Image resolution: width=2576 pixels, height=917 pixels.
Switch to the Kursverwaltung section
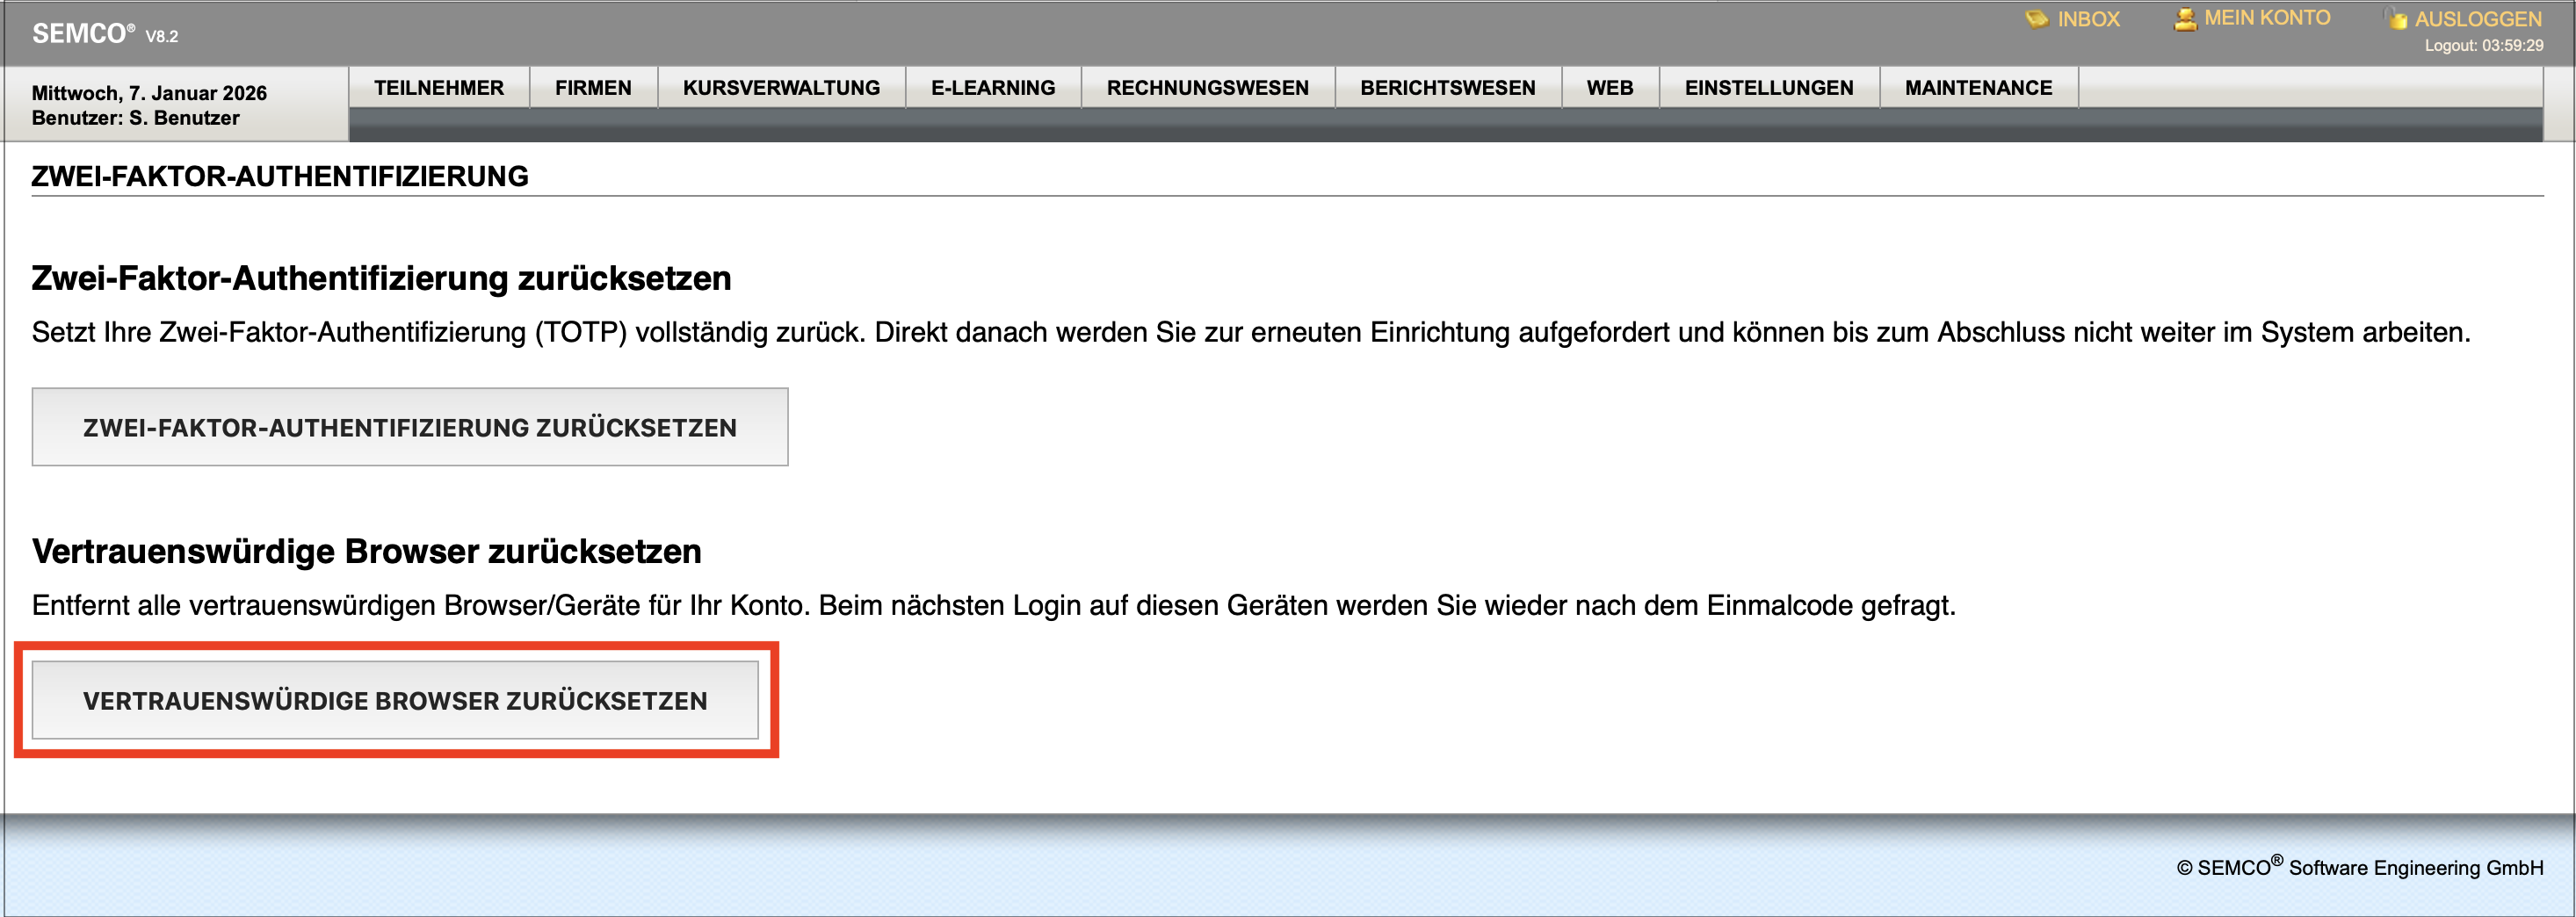(781, 88)
